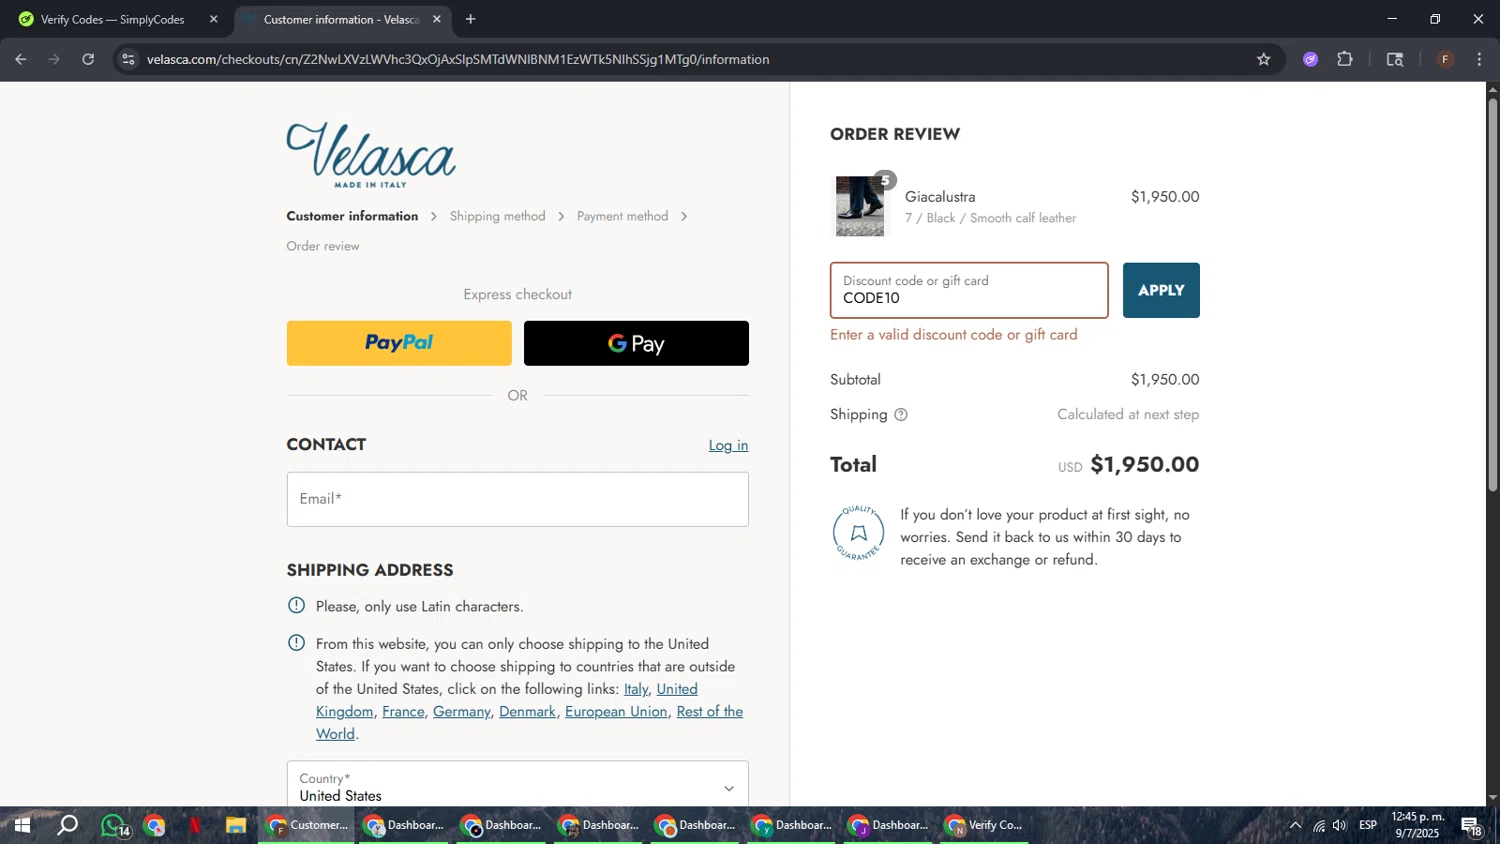The width and height of the screenshot is (1500, 844).
Task: Pay with the Google Pay button
Action: (x=636, y=343)
